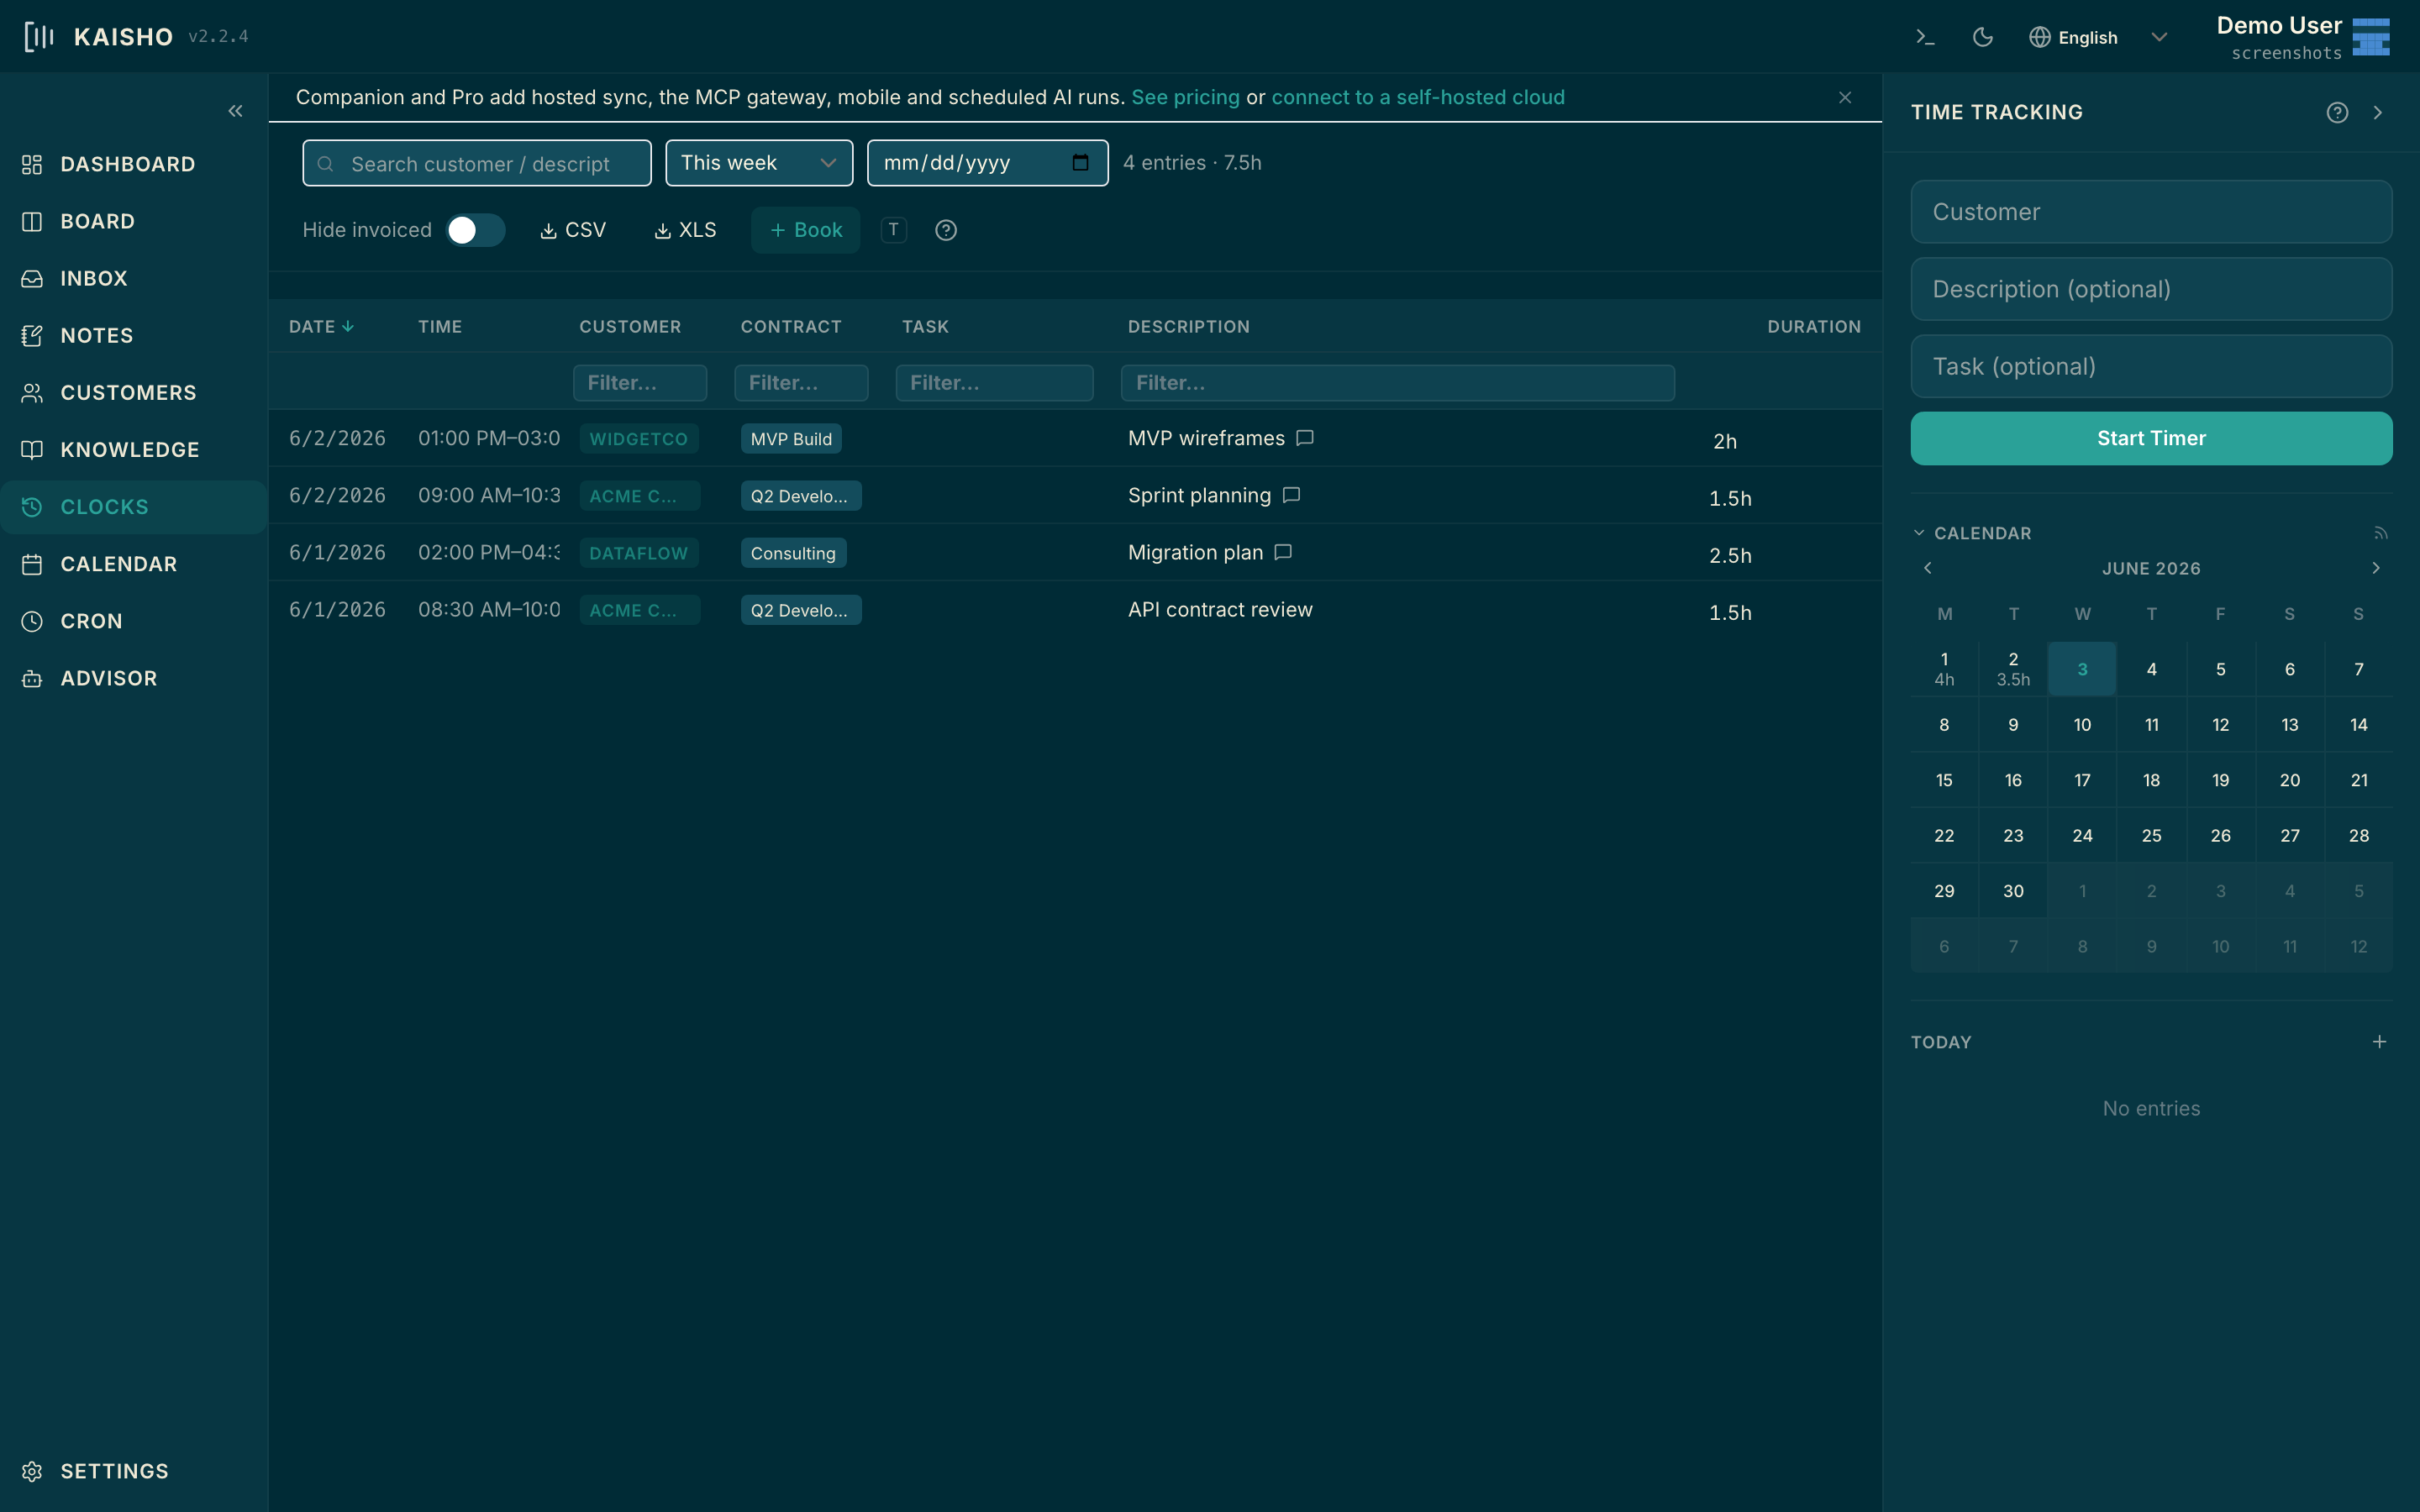Open Advisor in sidebar
This screenshot has width=2420, height=1512.
(134, 678)
